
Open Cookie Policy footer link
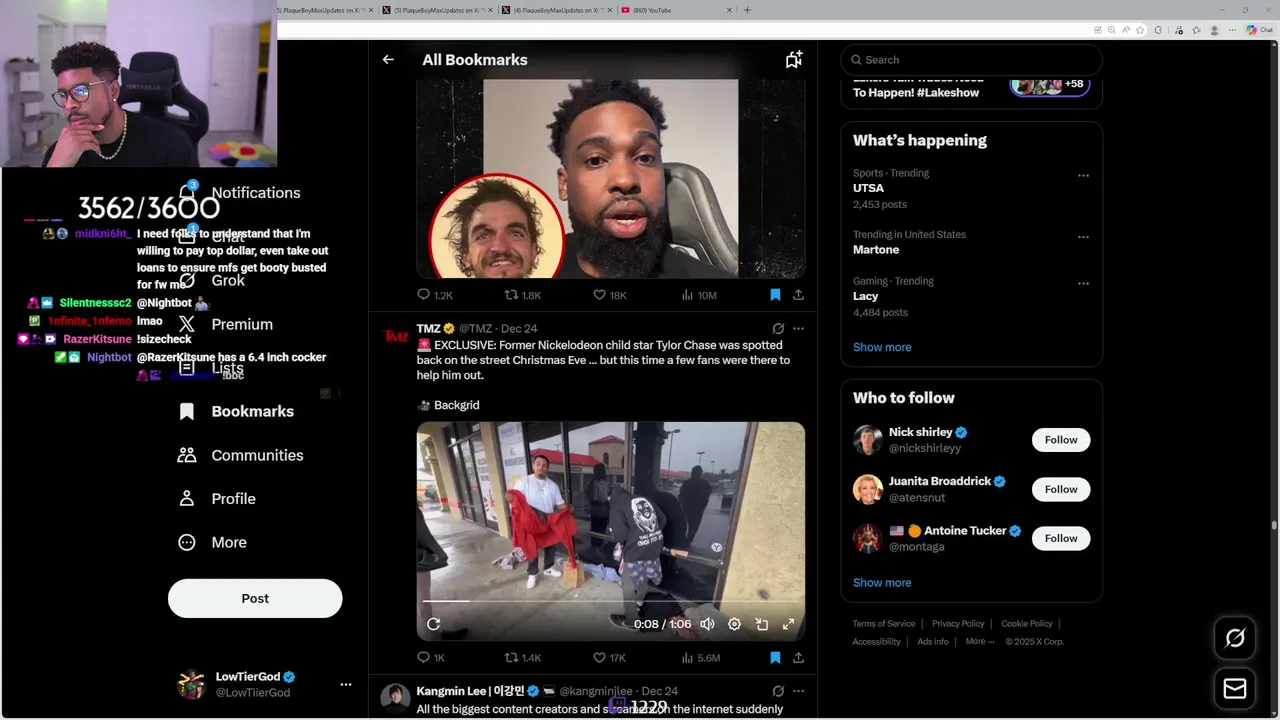click(1027, 623)
